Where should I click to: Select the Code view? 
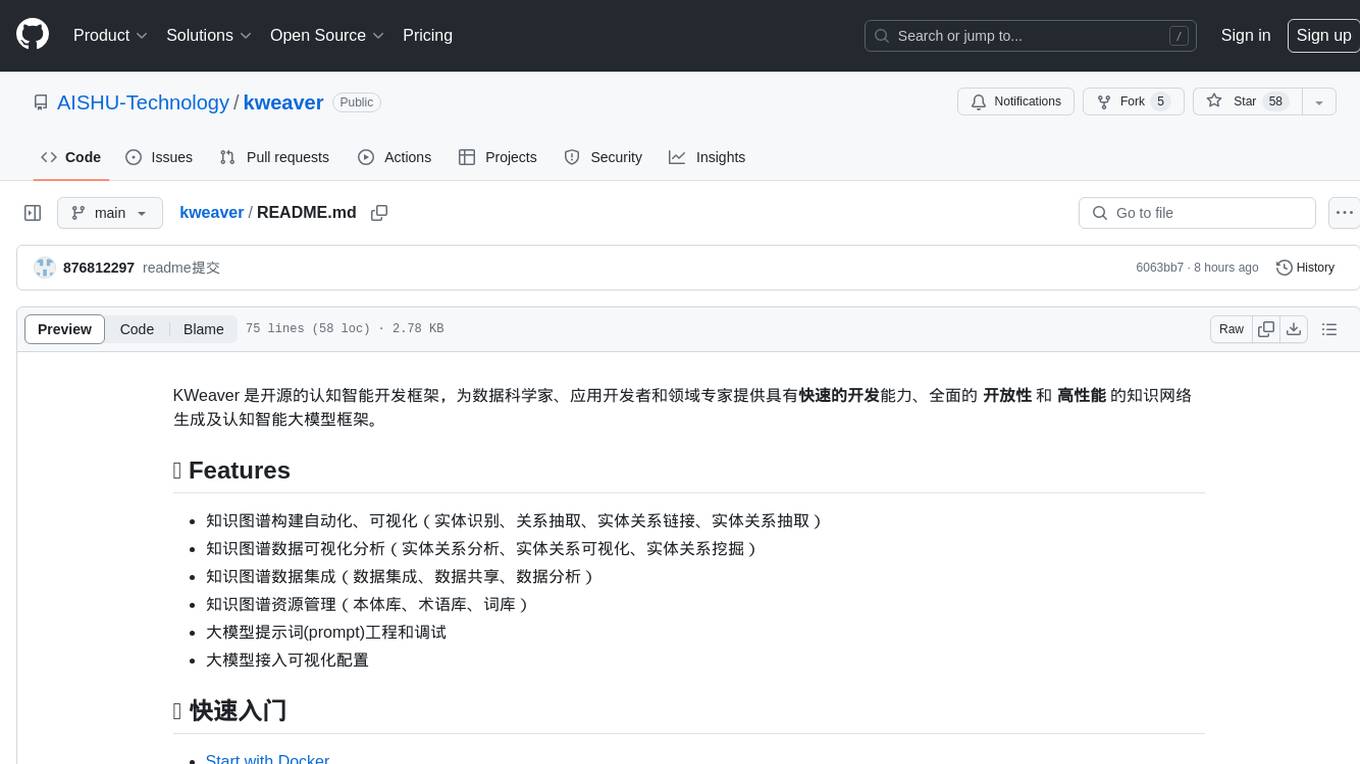click(137, 329)
